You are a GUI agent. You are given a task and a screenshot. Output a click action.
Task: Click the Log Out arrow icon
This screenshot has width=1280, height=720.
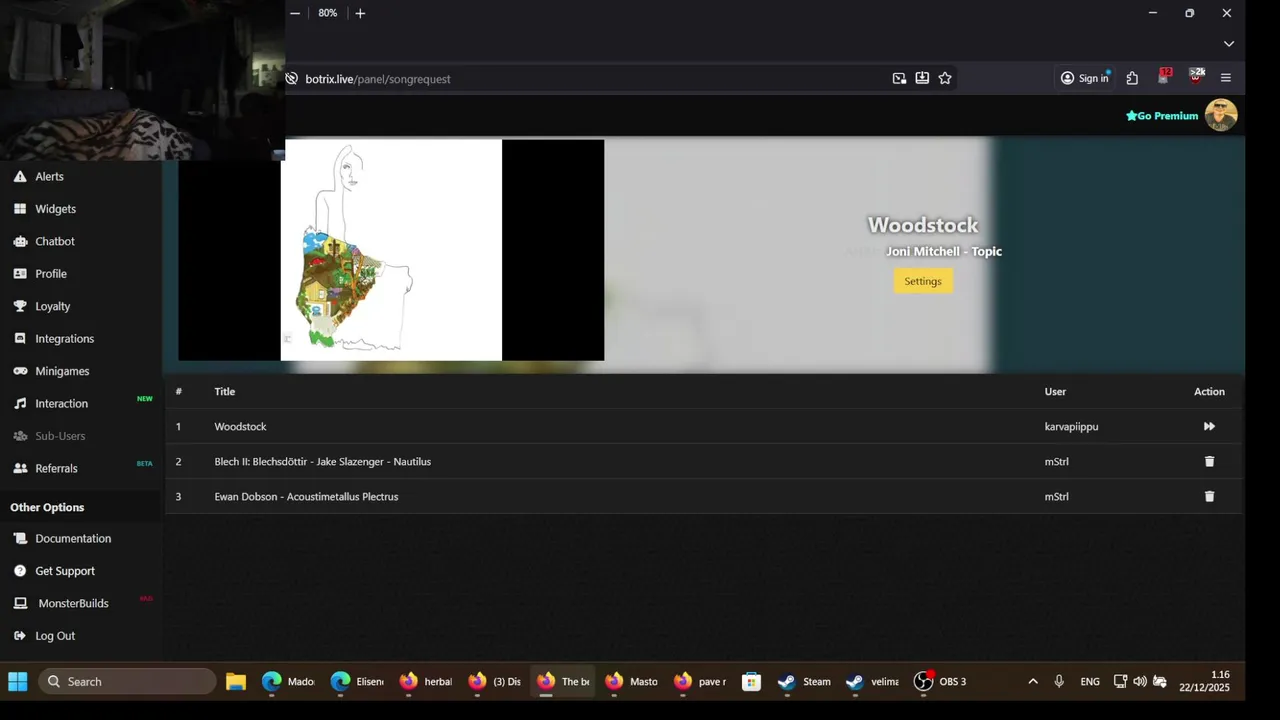[x=20, y=636]
